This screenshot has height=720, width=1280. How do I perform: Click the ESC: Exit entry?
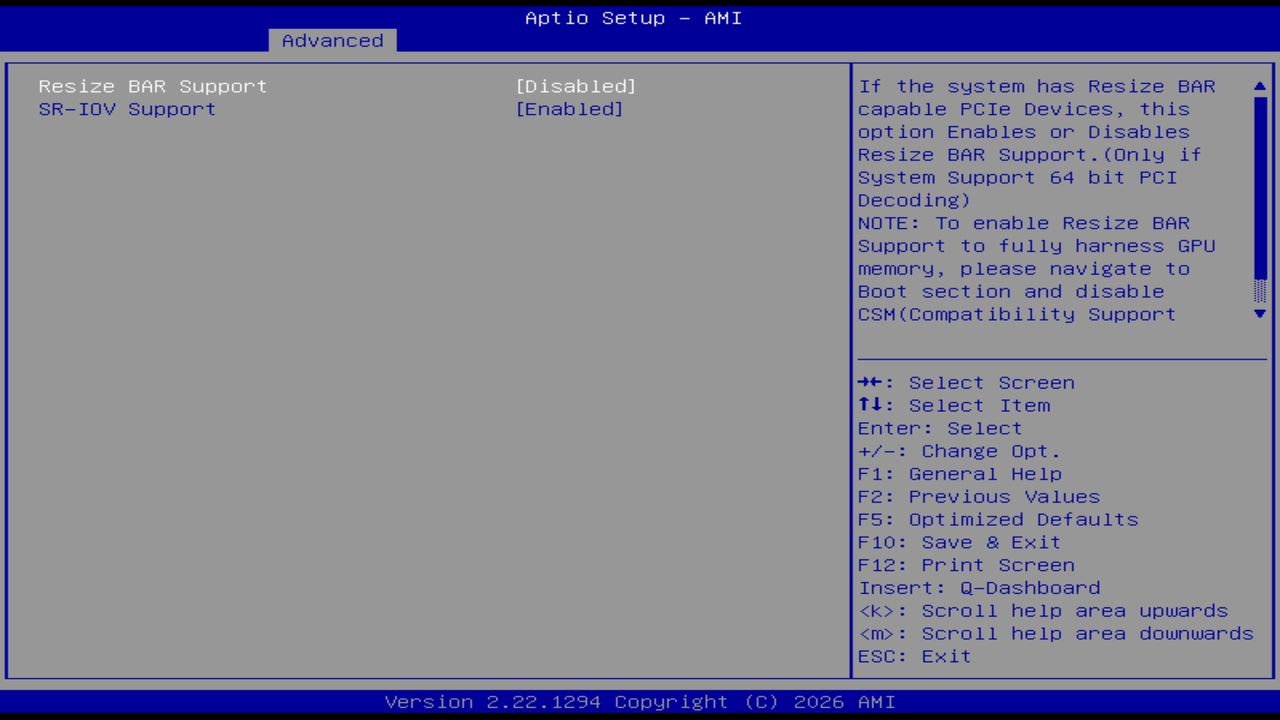tap(913, 656)
